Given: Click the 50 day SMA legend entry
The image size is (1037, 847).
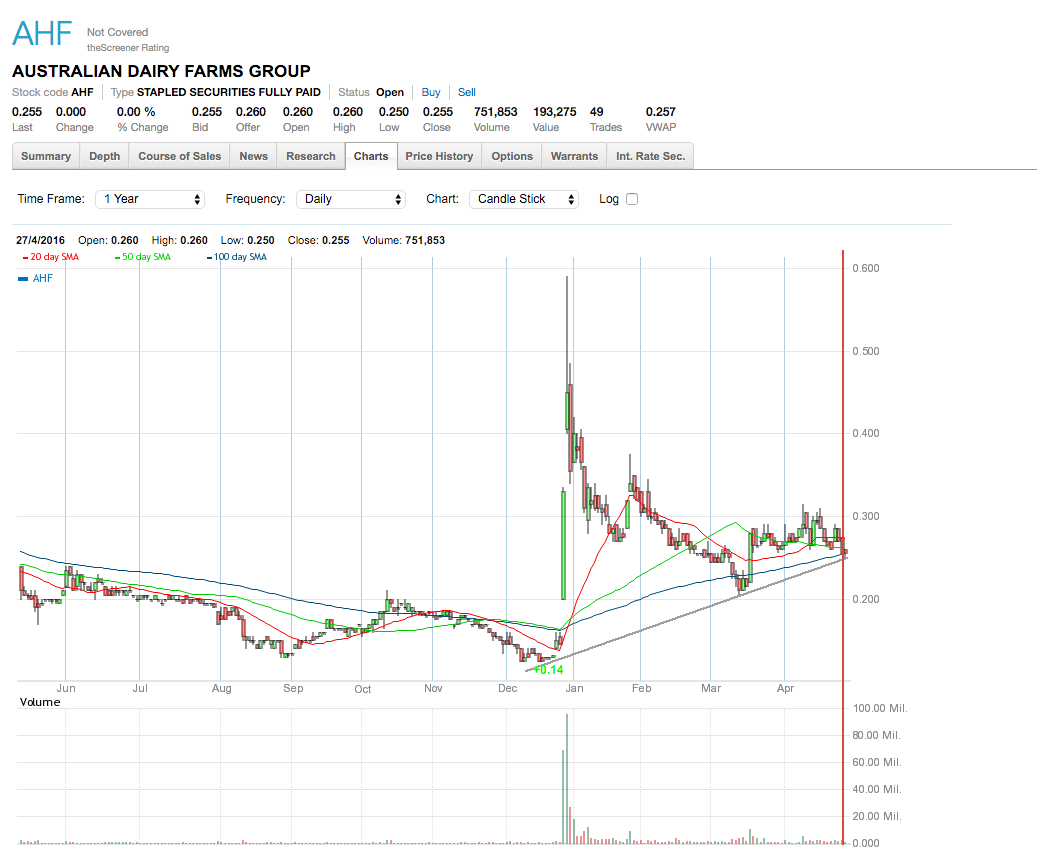Looking at the screenshot, I should coord(143,257).
